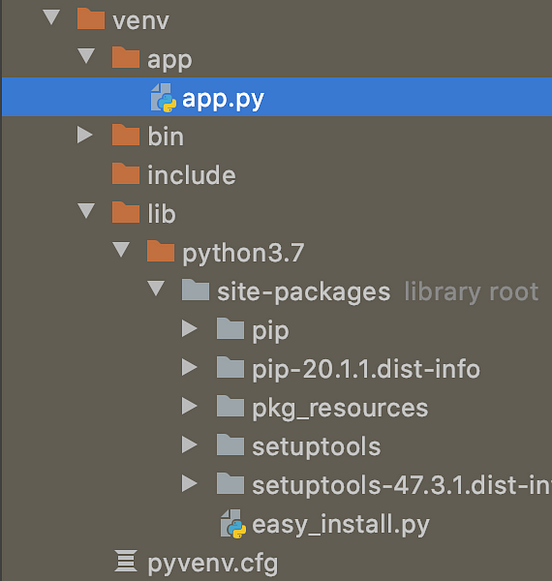552x581 pixels.
Task: Click the config file icon for pyvenv.cfg
Action: (x=126, y=561)
